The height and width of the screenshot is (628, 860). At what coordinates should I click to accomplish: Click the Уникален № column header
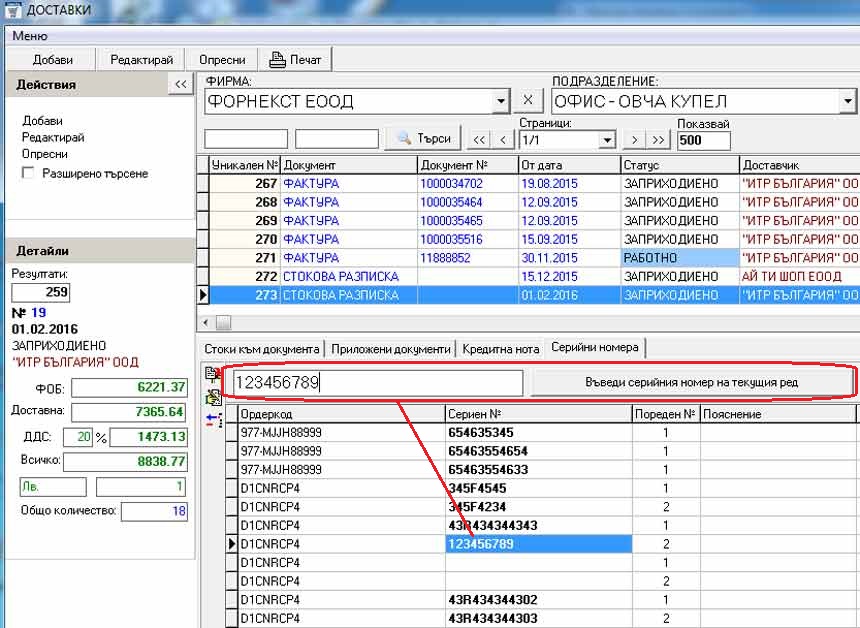coord(245,165)
